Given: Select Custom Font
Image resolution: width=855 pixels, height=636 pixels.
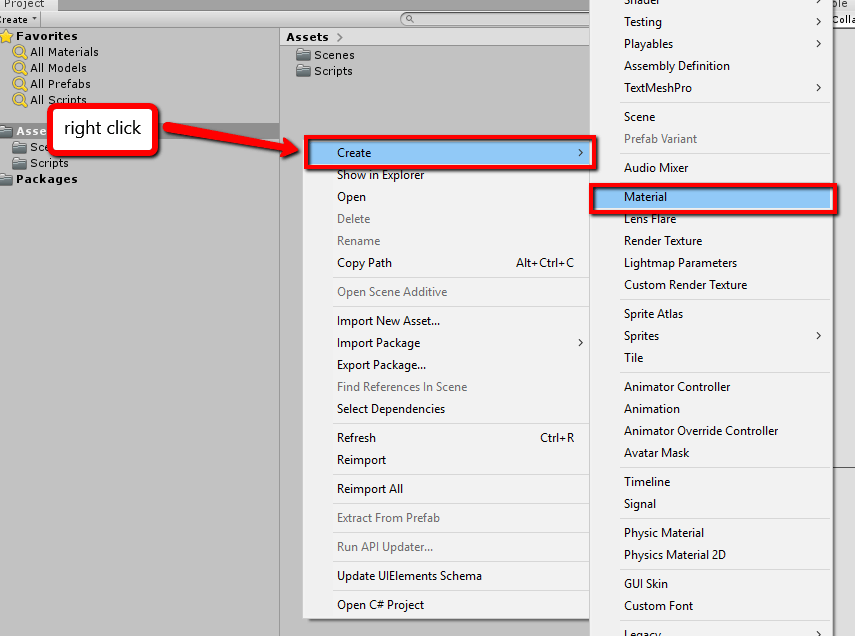Looking at the screenshot, I should pos(658,605).
